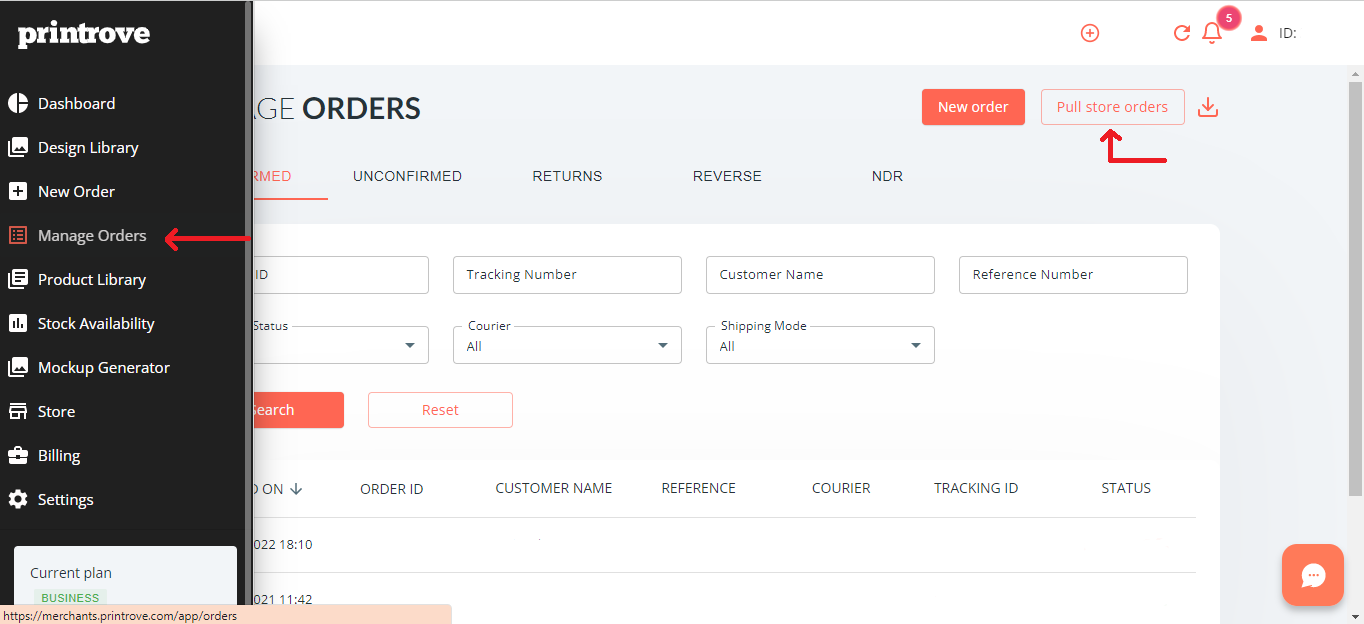Switch to the NDR tab

pos(887,176)
